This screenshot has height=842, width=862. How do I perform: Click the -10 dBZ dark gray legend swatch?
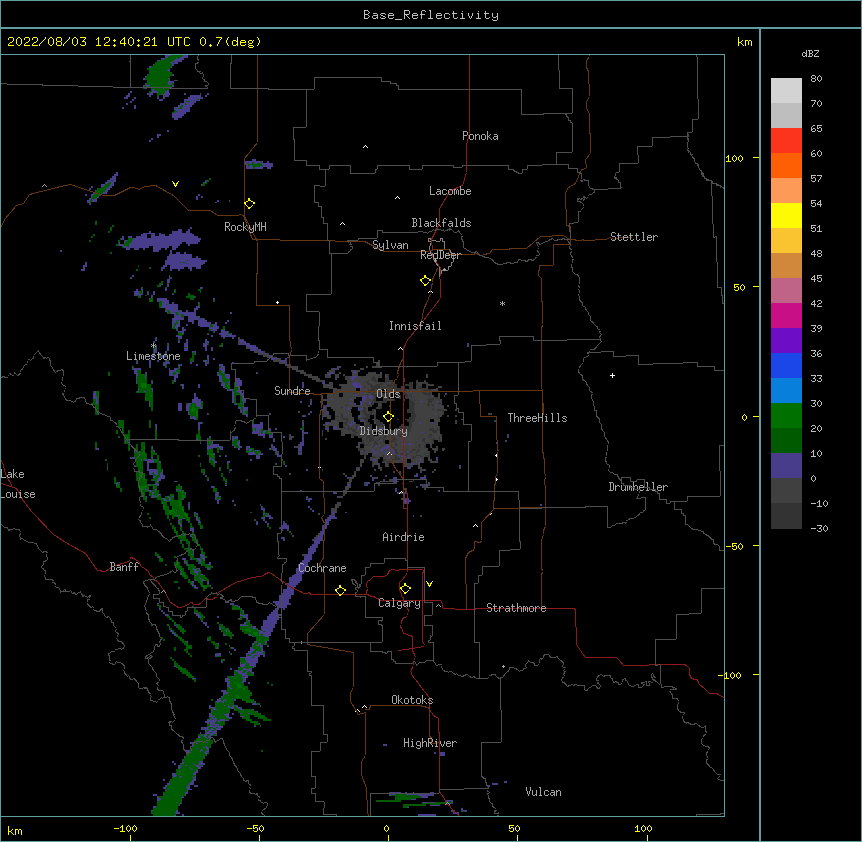(786, 516)
